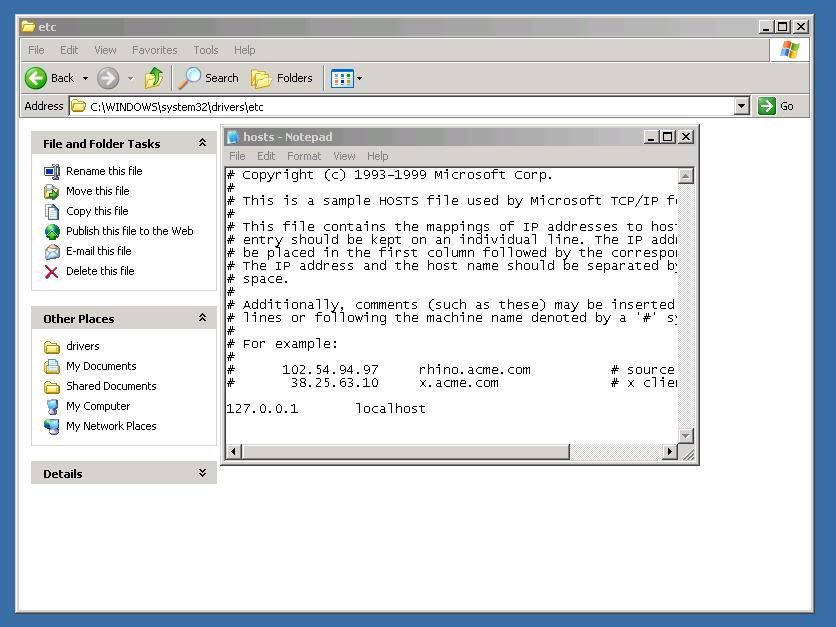
Task: Click the Delete this file link
Action: pyautogui.click(x=100, y=271)
